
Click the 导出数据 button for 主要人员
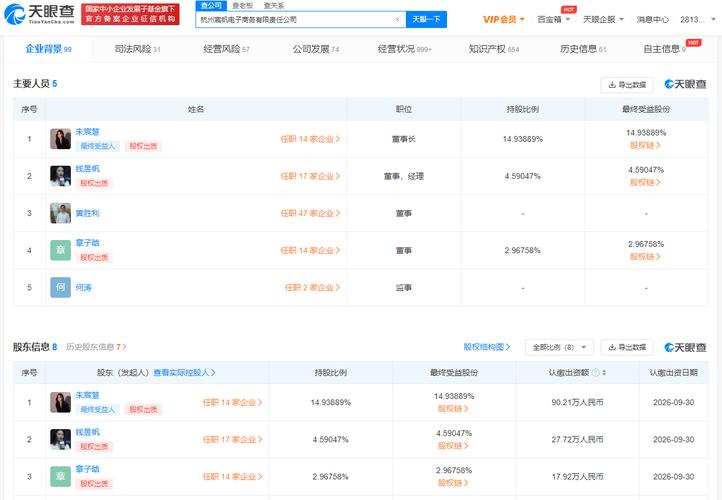click(x=626, y=85)
